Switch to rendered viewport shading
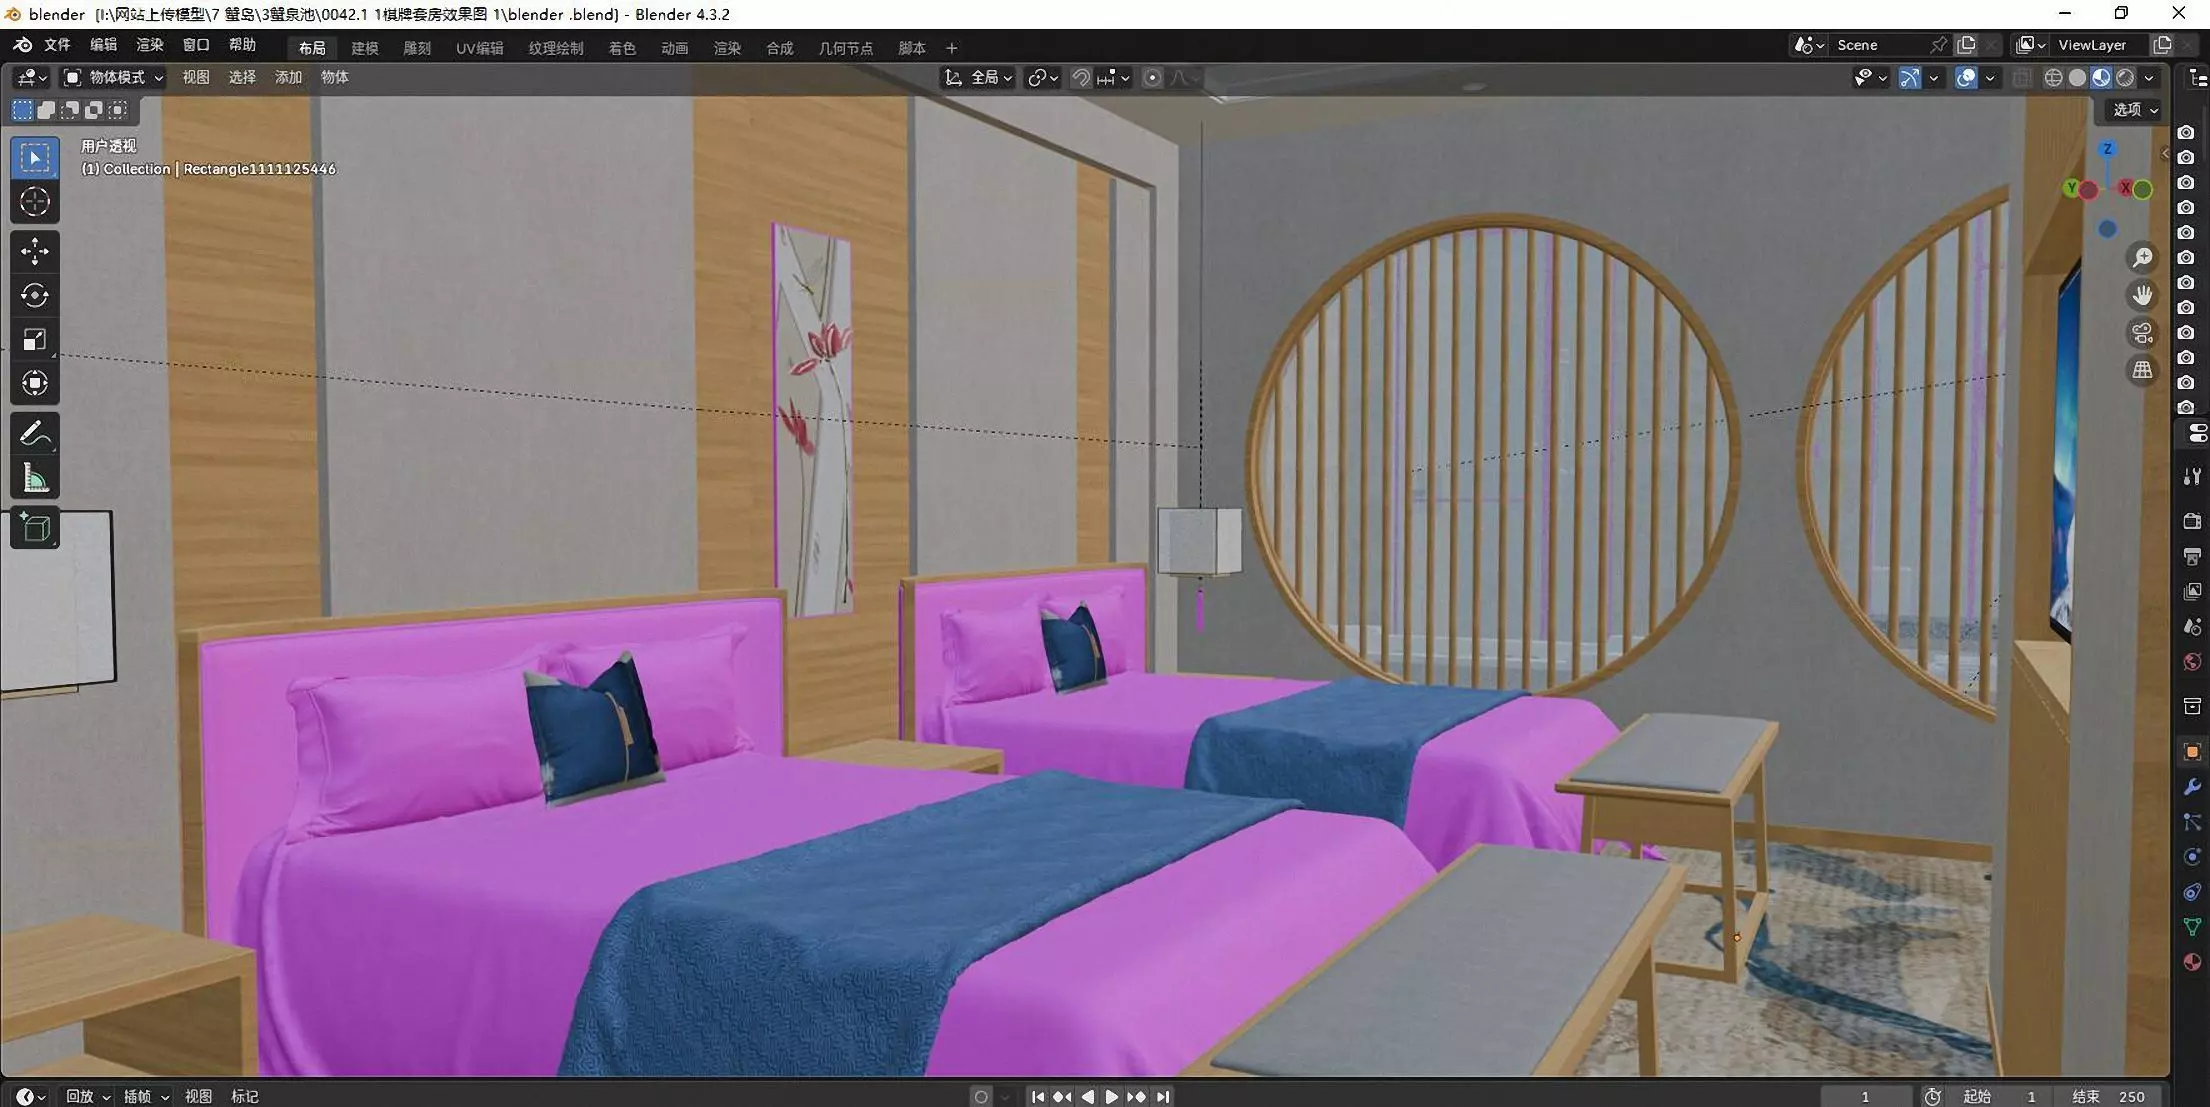 click(x=2125, y=78)
